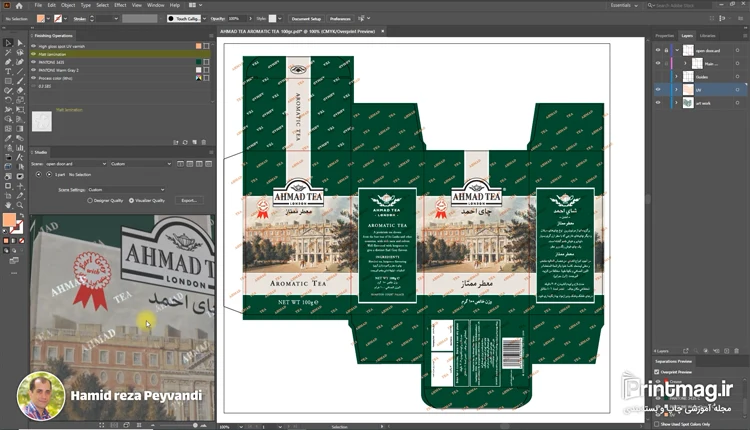Select the Eyedropper tool

click(x=8, y=138)
